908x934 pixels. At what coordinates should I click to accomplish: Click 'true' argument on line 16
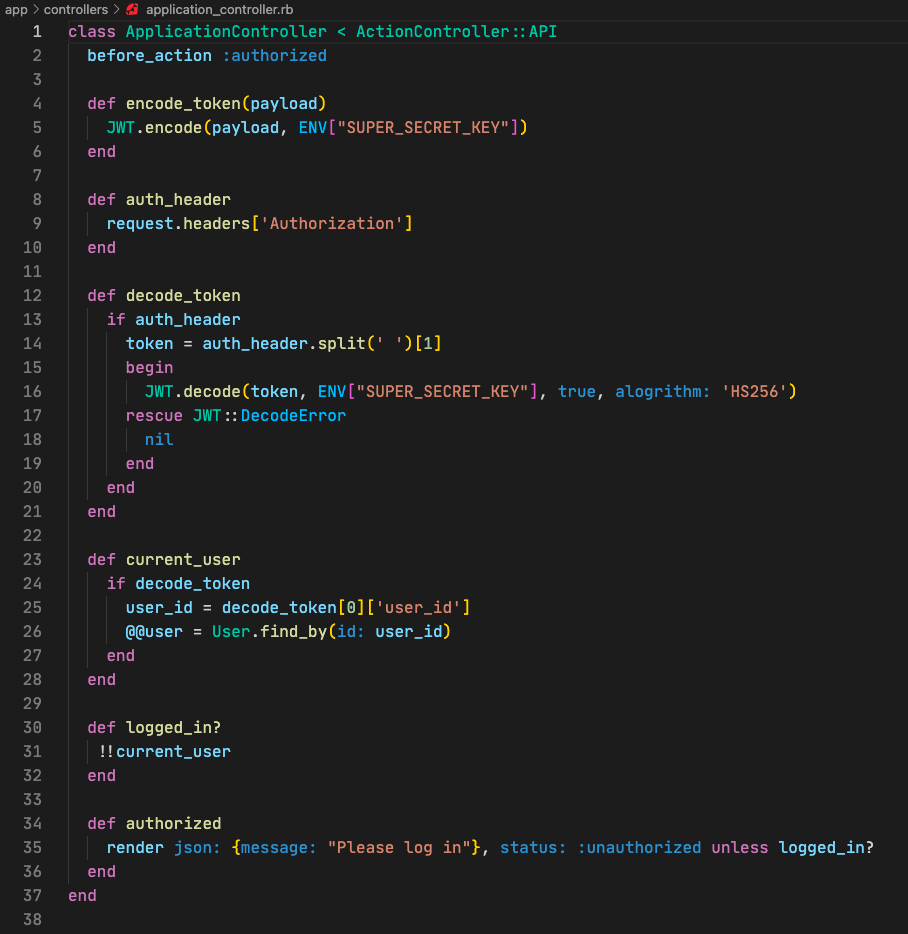click(577, 391)
